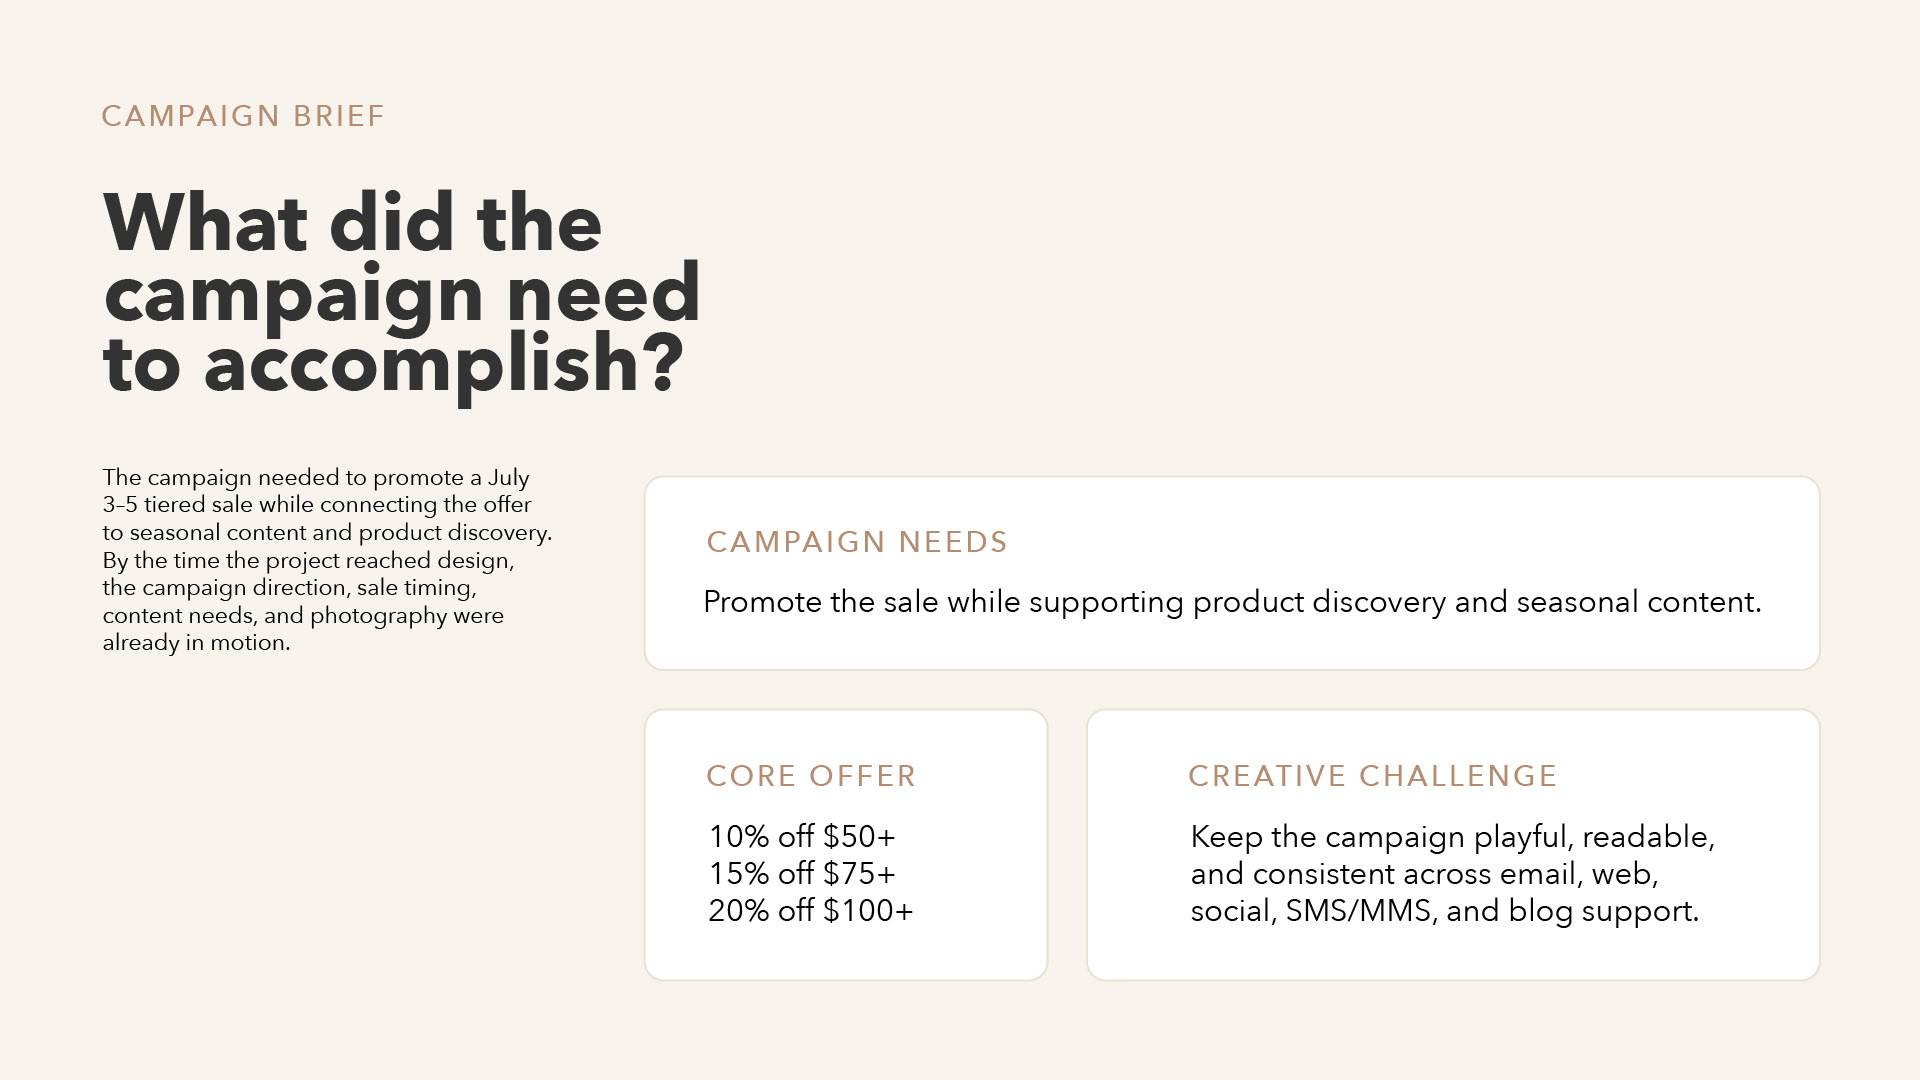Viewport: 1920px width, 1080px height.
Task: Click 'content needs, and photography were' paragraph line
Action: point(303,616)
